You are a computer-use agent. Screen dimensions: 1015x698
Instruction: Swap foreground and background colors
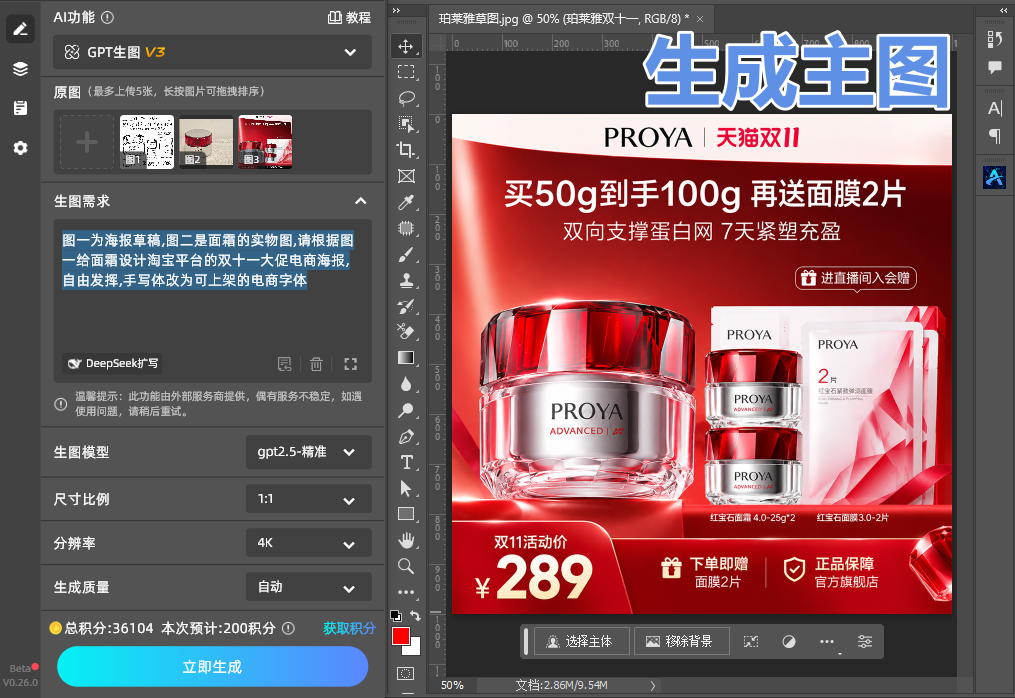[x=416, y=615]
